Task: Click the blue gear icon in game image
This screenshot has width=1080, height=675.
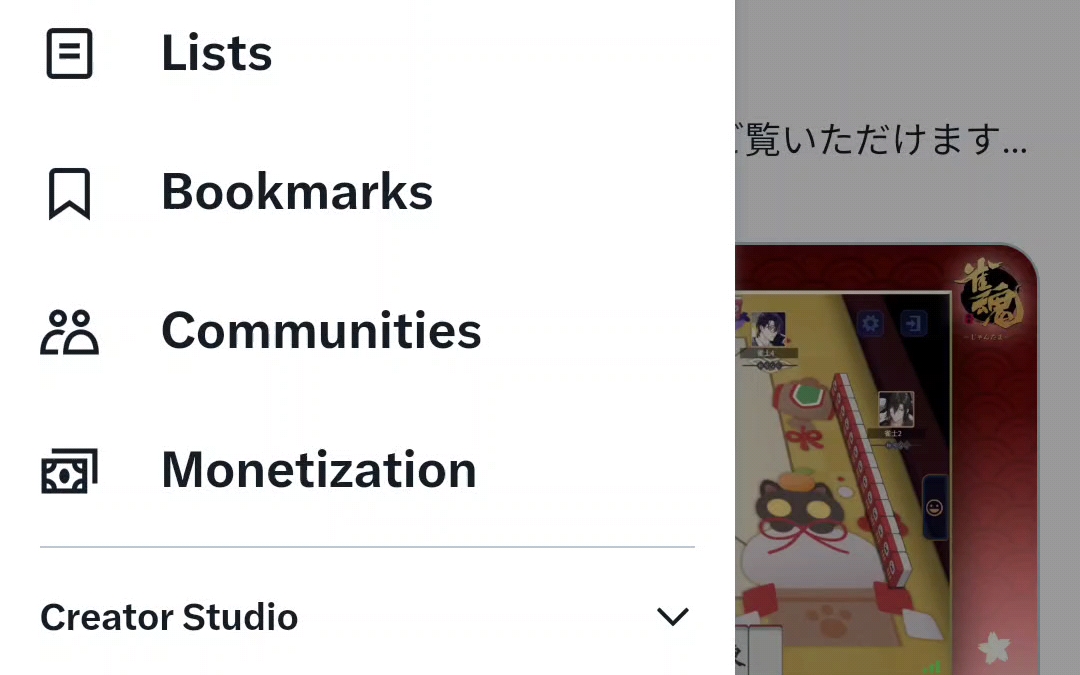Action: 871,323
